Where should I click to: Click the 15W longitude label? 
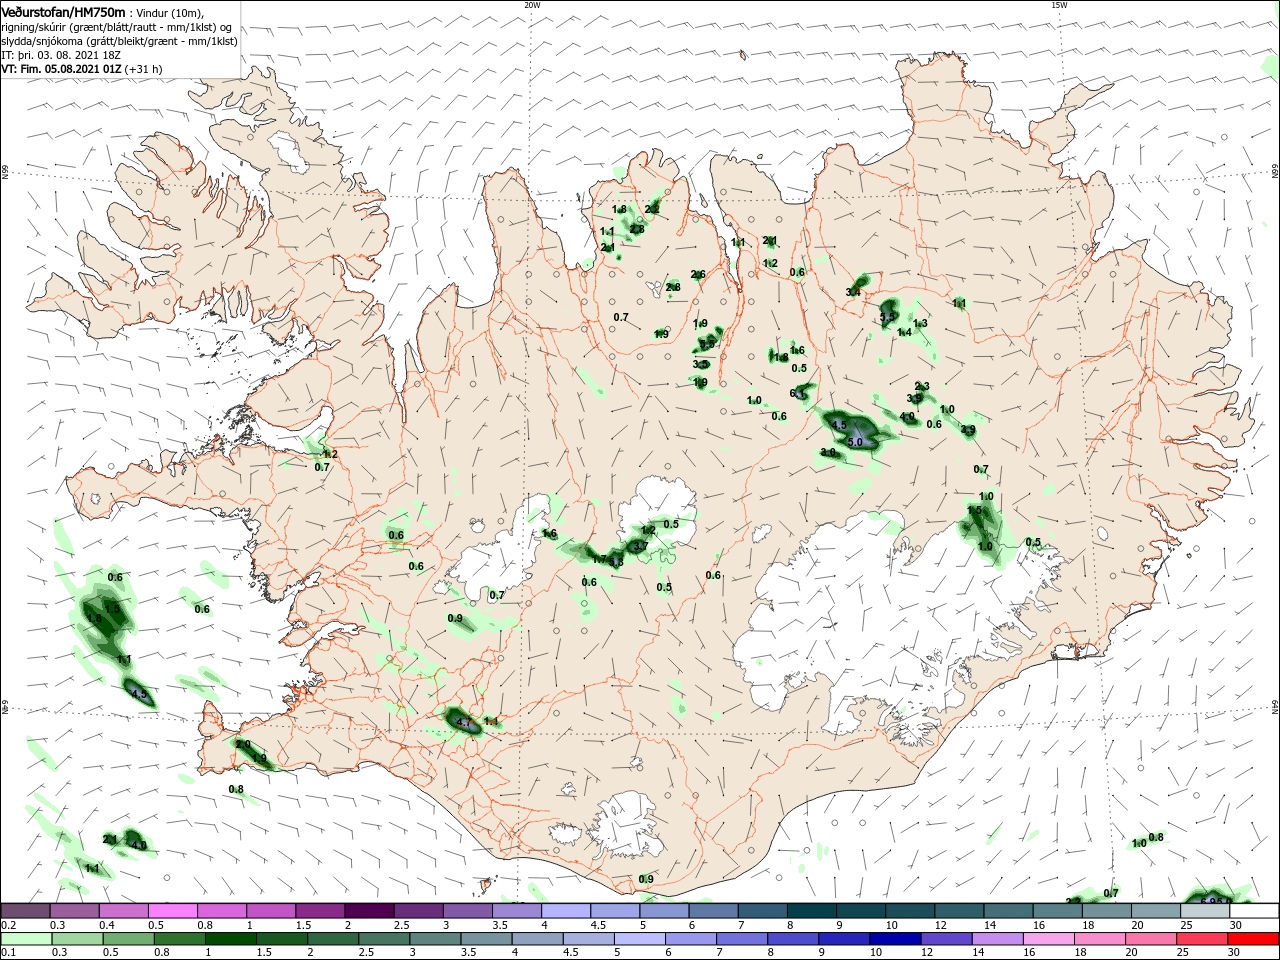coord(1059,5)
